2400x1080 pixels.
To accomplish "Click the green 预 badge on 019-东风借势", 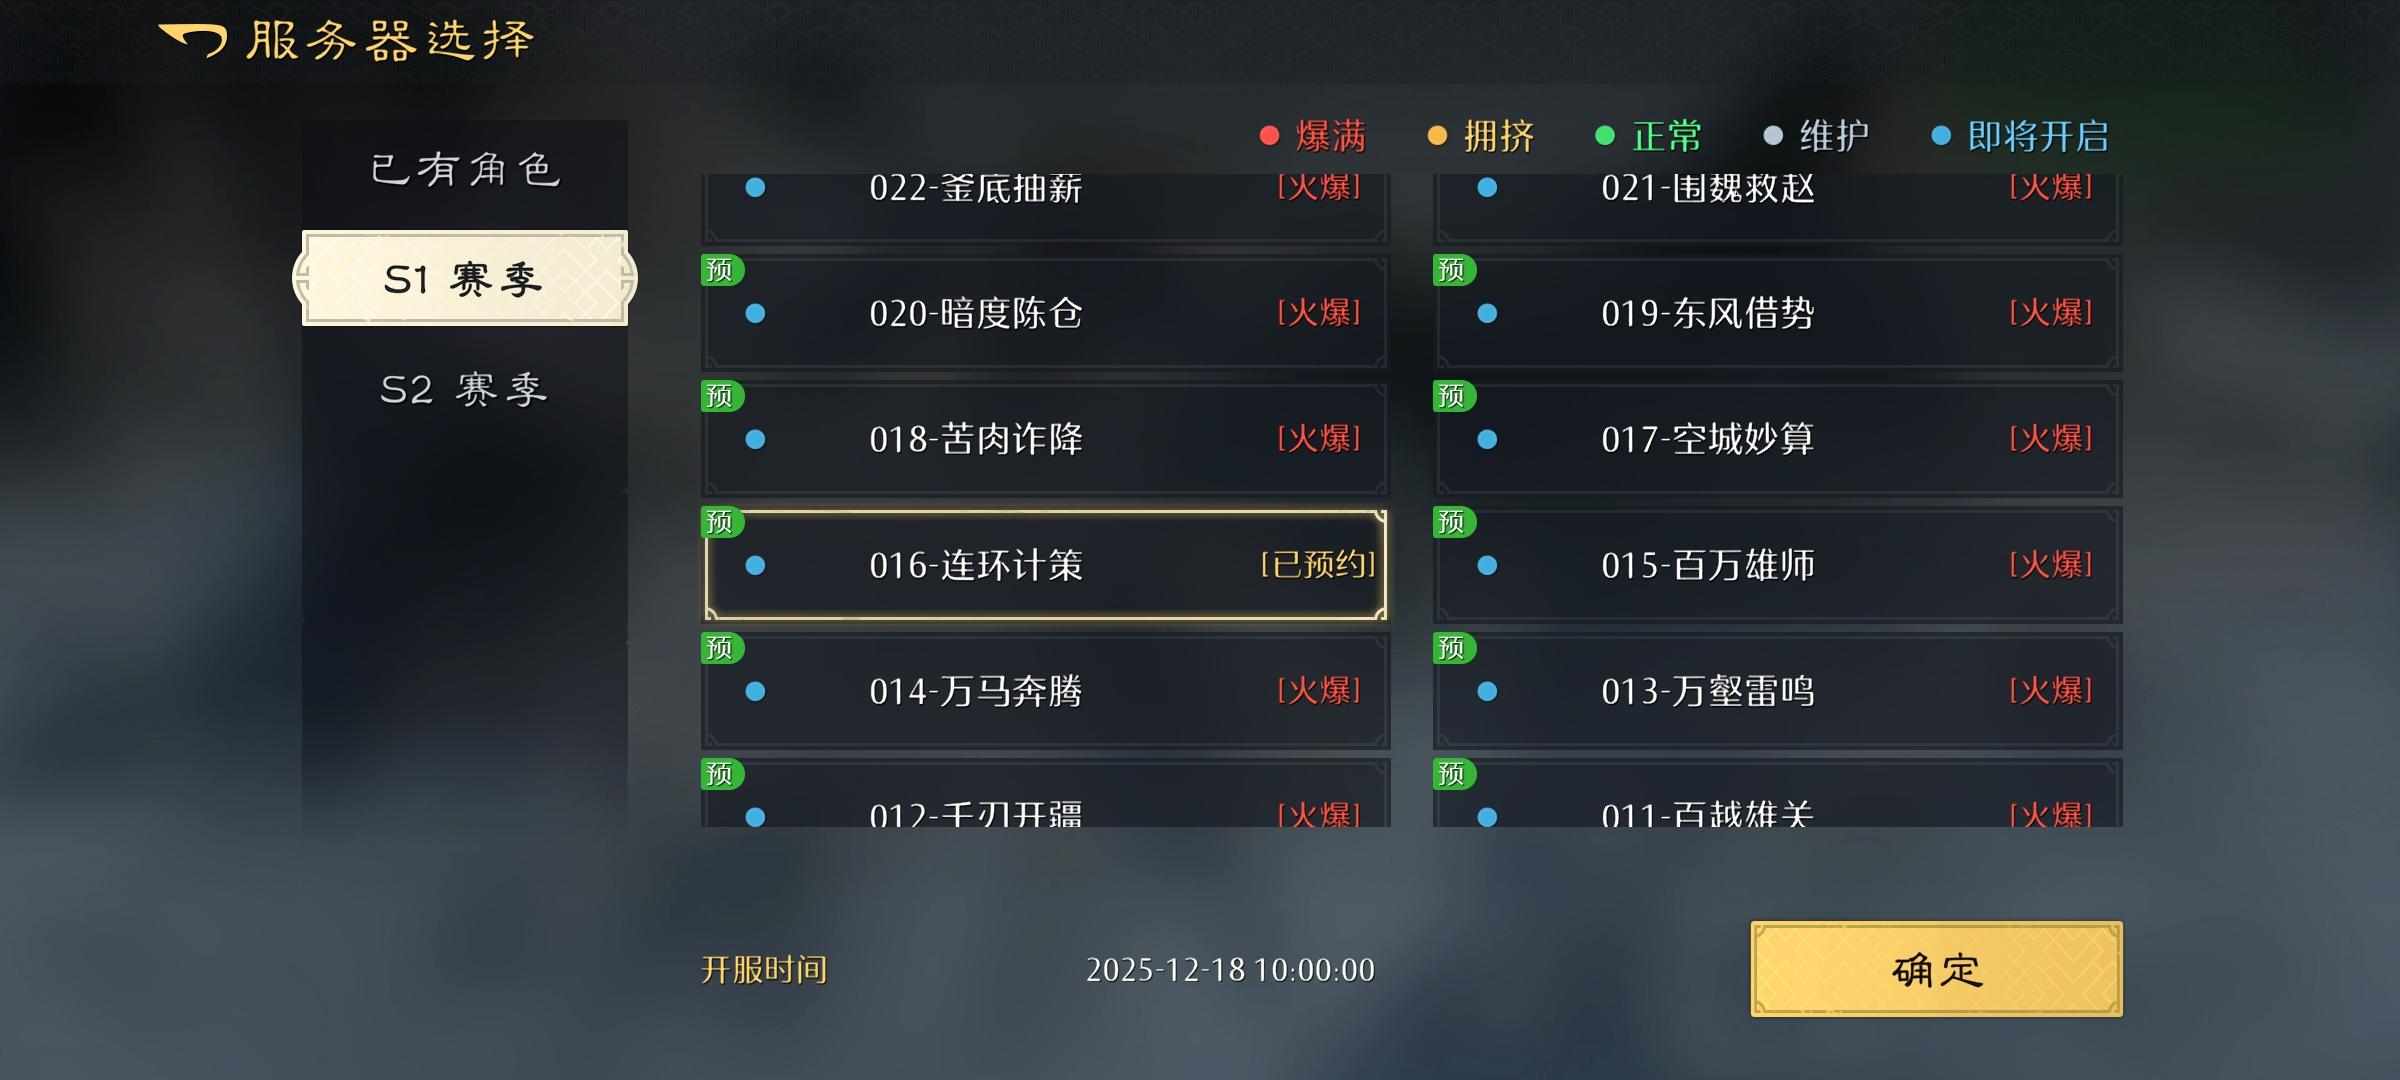I will 1453,270.
